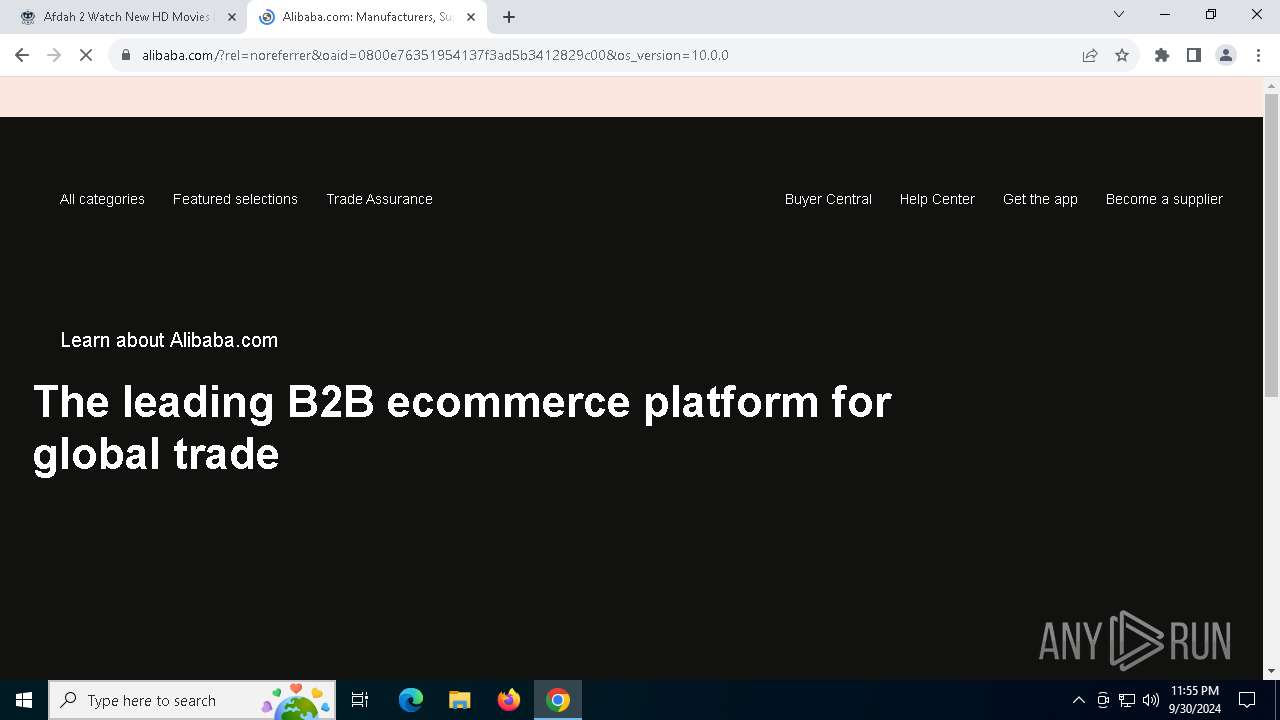Image resolution: width=1280 pixels, height=720 pixels.
Task: Expand the tab search dropdown arrow
Action: pyautogui.click(x=1119, y=14)
